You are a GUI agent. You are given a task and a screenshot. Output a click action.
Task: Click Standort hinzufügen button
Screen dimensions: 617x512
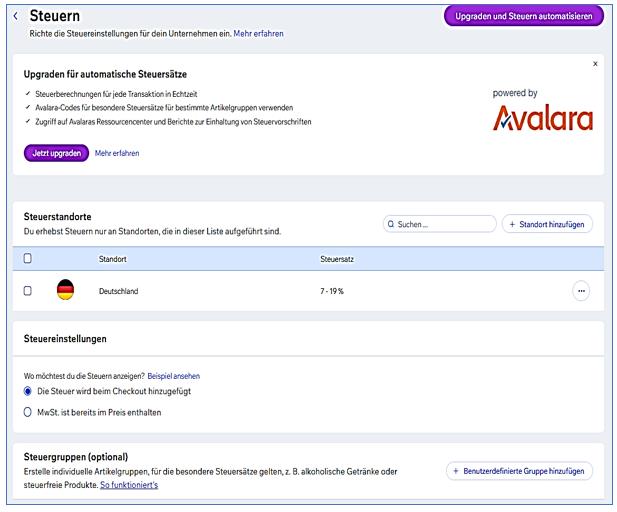pyautogui.click(x=547, y=224)
